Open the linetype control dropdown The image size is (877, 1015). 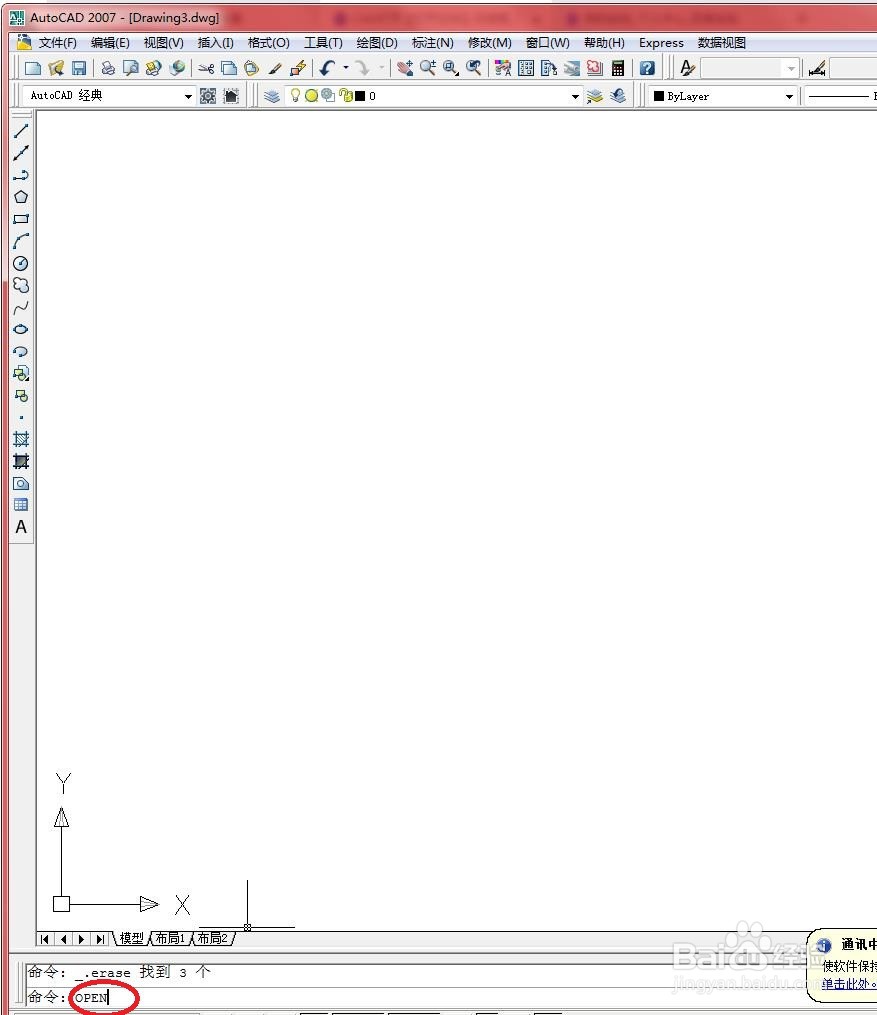[x=840, y=96]
